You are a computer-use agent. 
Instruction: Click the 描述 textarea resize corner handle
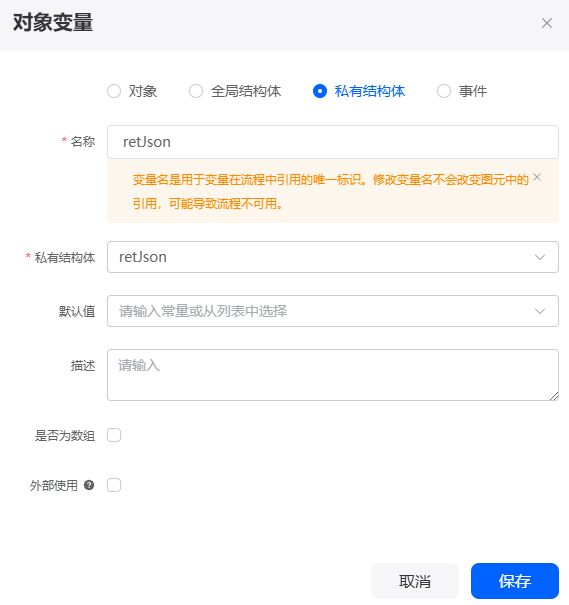tap(554, 396)
